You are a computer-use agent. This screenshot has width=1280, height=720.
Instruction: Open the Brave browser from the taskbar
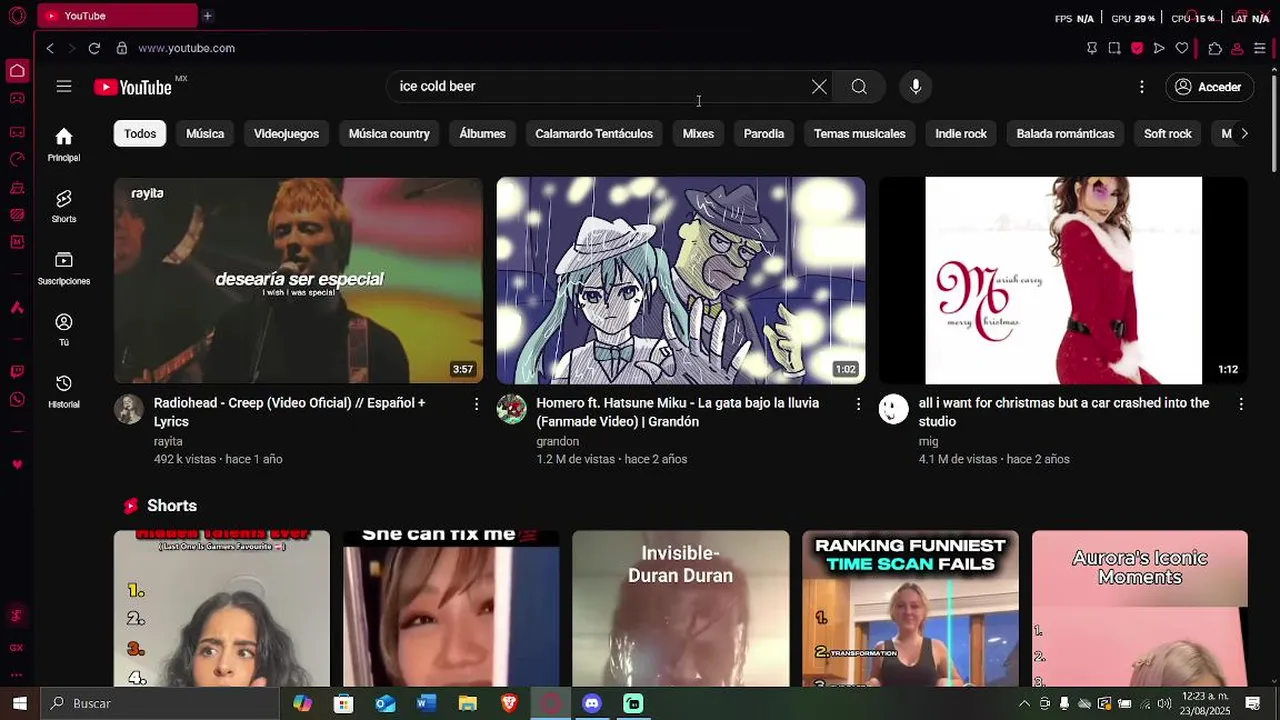[x=509, y=703]
